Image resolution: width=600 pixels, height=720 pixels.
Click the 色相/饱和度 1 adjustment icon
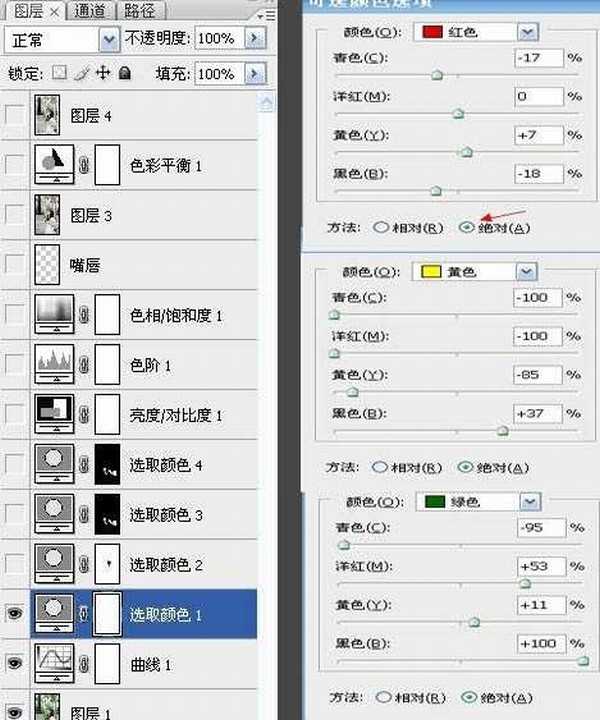(54, 314)
